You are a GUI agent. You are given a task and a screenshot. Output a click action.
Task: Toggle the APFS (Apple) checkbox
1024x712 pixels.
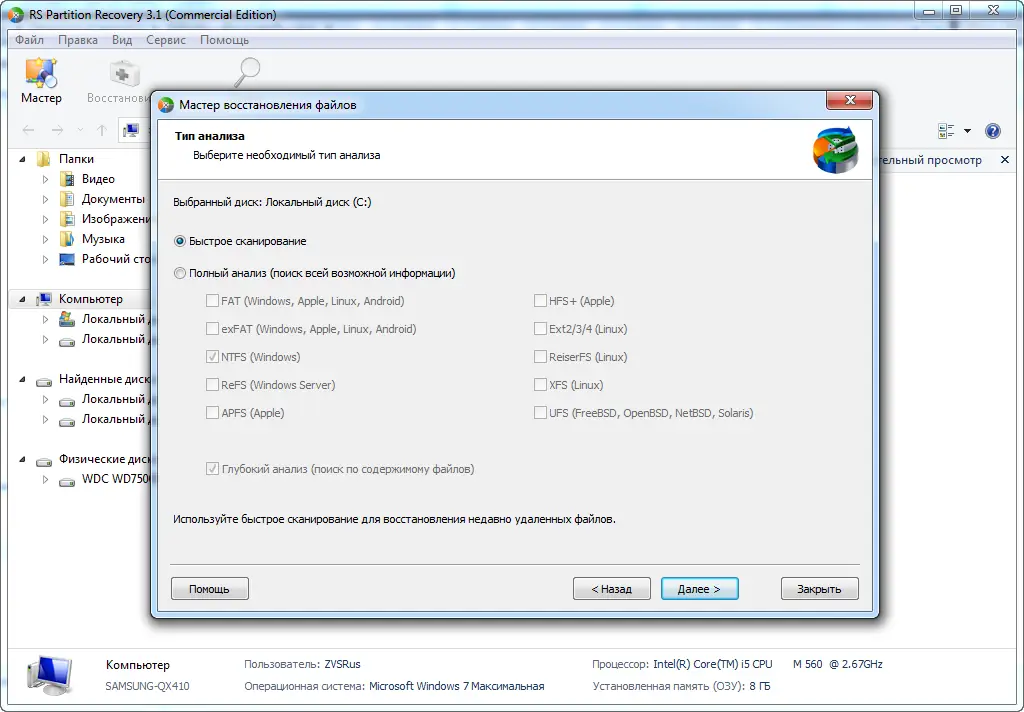[212, 413]
